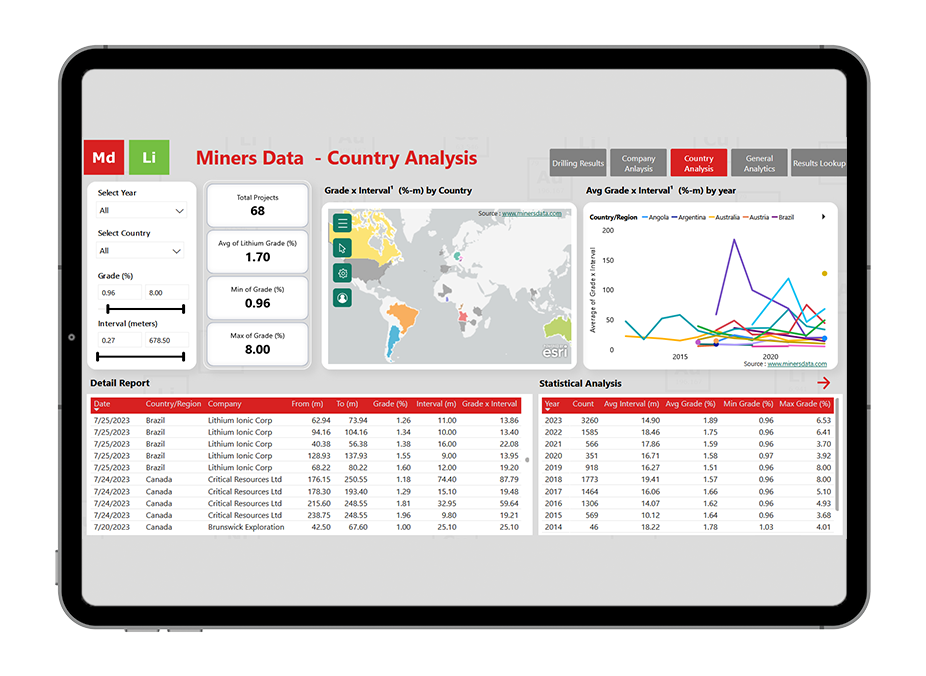Viewport: 926px width, 676px height.
Task: Select the Min of Grade card
Action: 257,298
